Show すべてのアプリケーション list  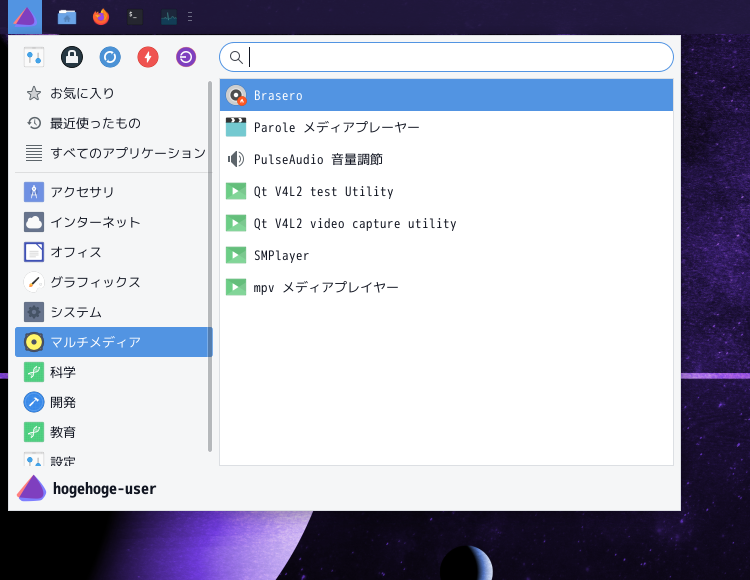pyautogui.click(x=113, y=153)
